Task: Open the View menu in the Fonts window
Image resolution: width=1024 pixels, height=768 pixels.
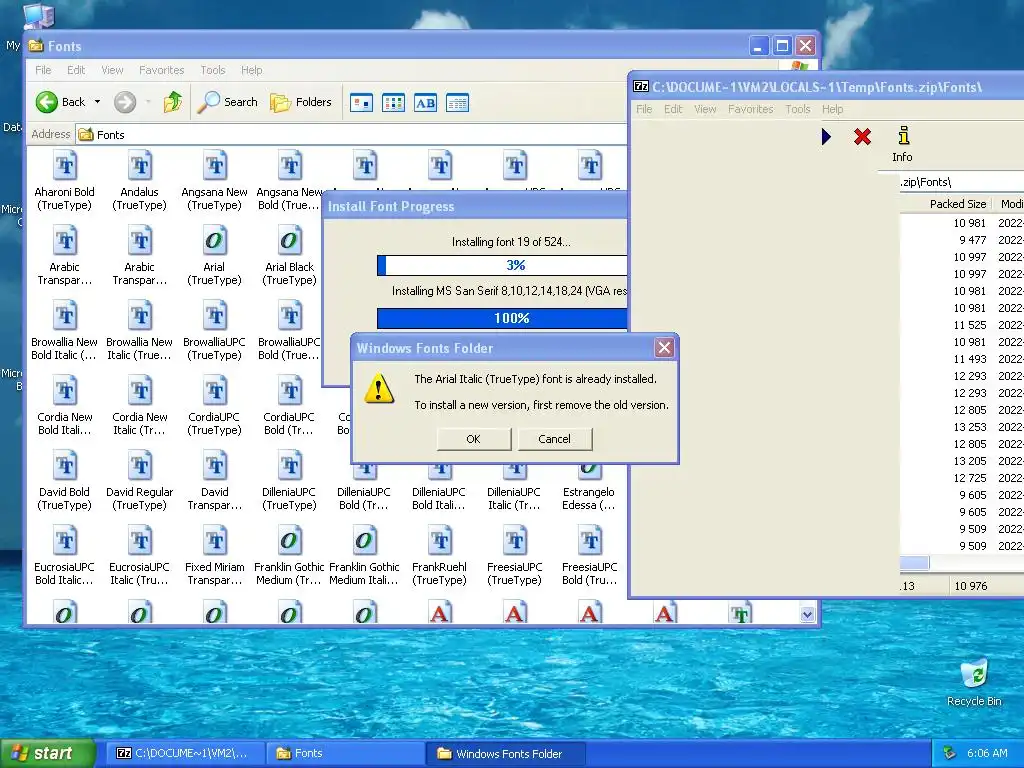Action: (112, 70)
